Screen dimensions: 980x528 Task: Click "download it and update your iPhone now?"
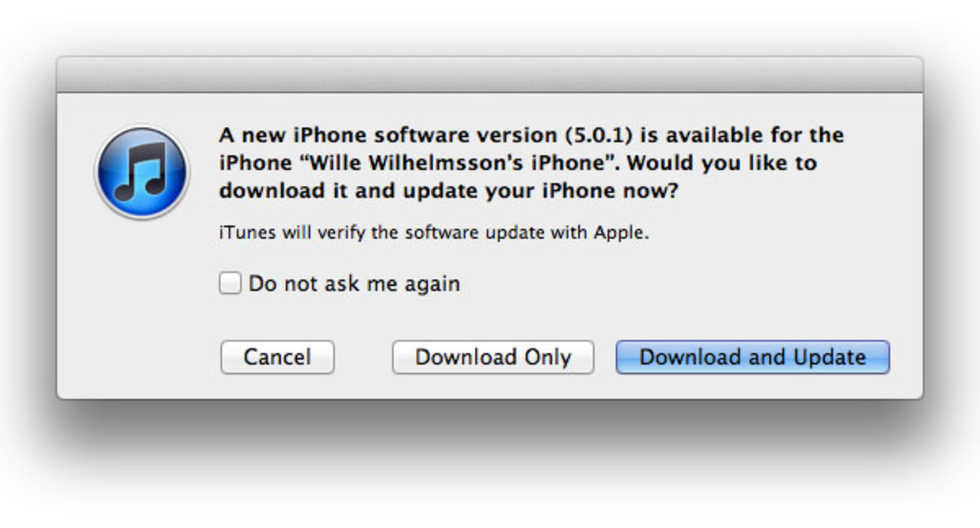click(449, 190)
